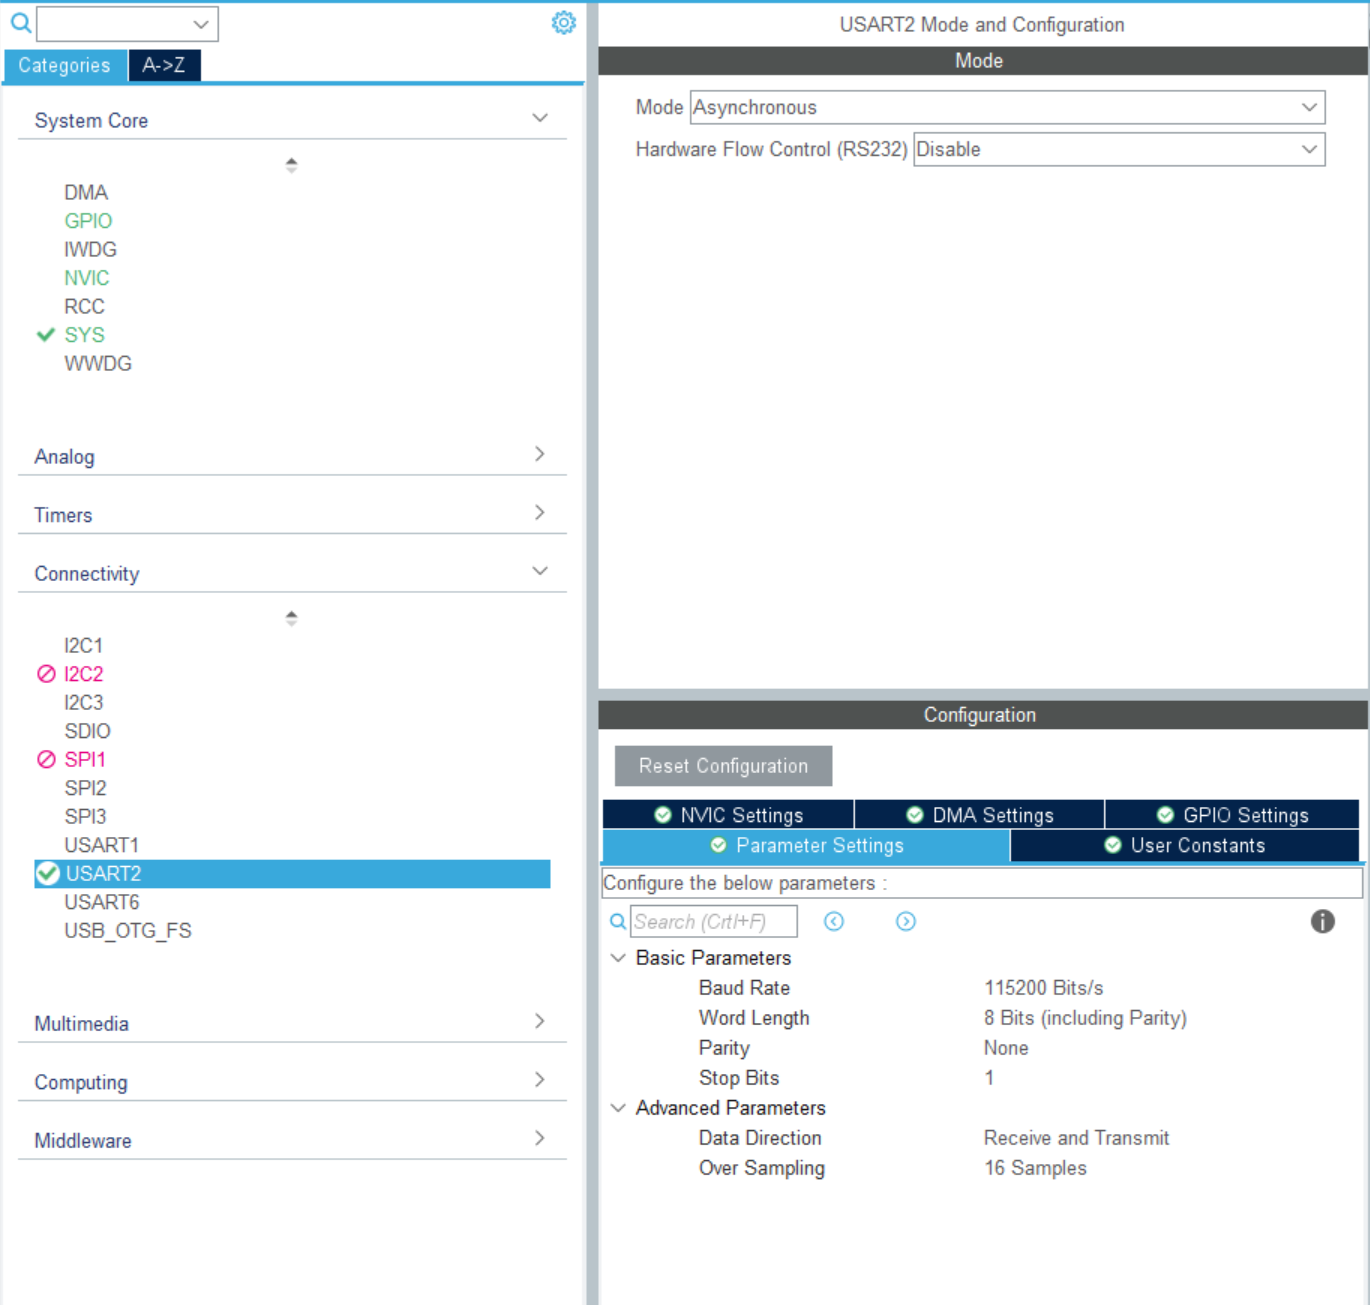
Task: Open the Mode dropdown set to Asynchronous
Action: [x=1007, y=108]
